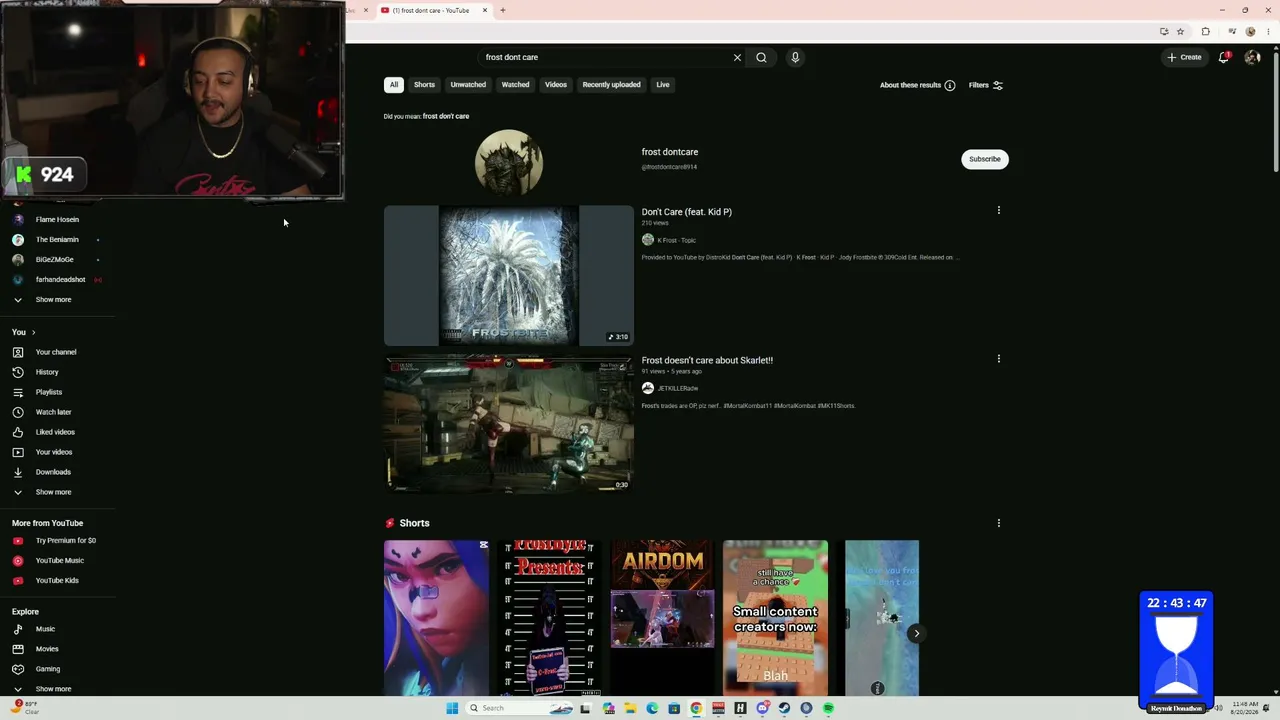Open the Chrome three-dot menu
1280x720 pixels.
tap(1268, 31)
